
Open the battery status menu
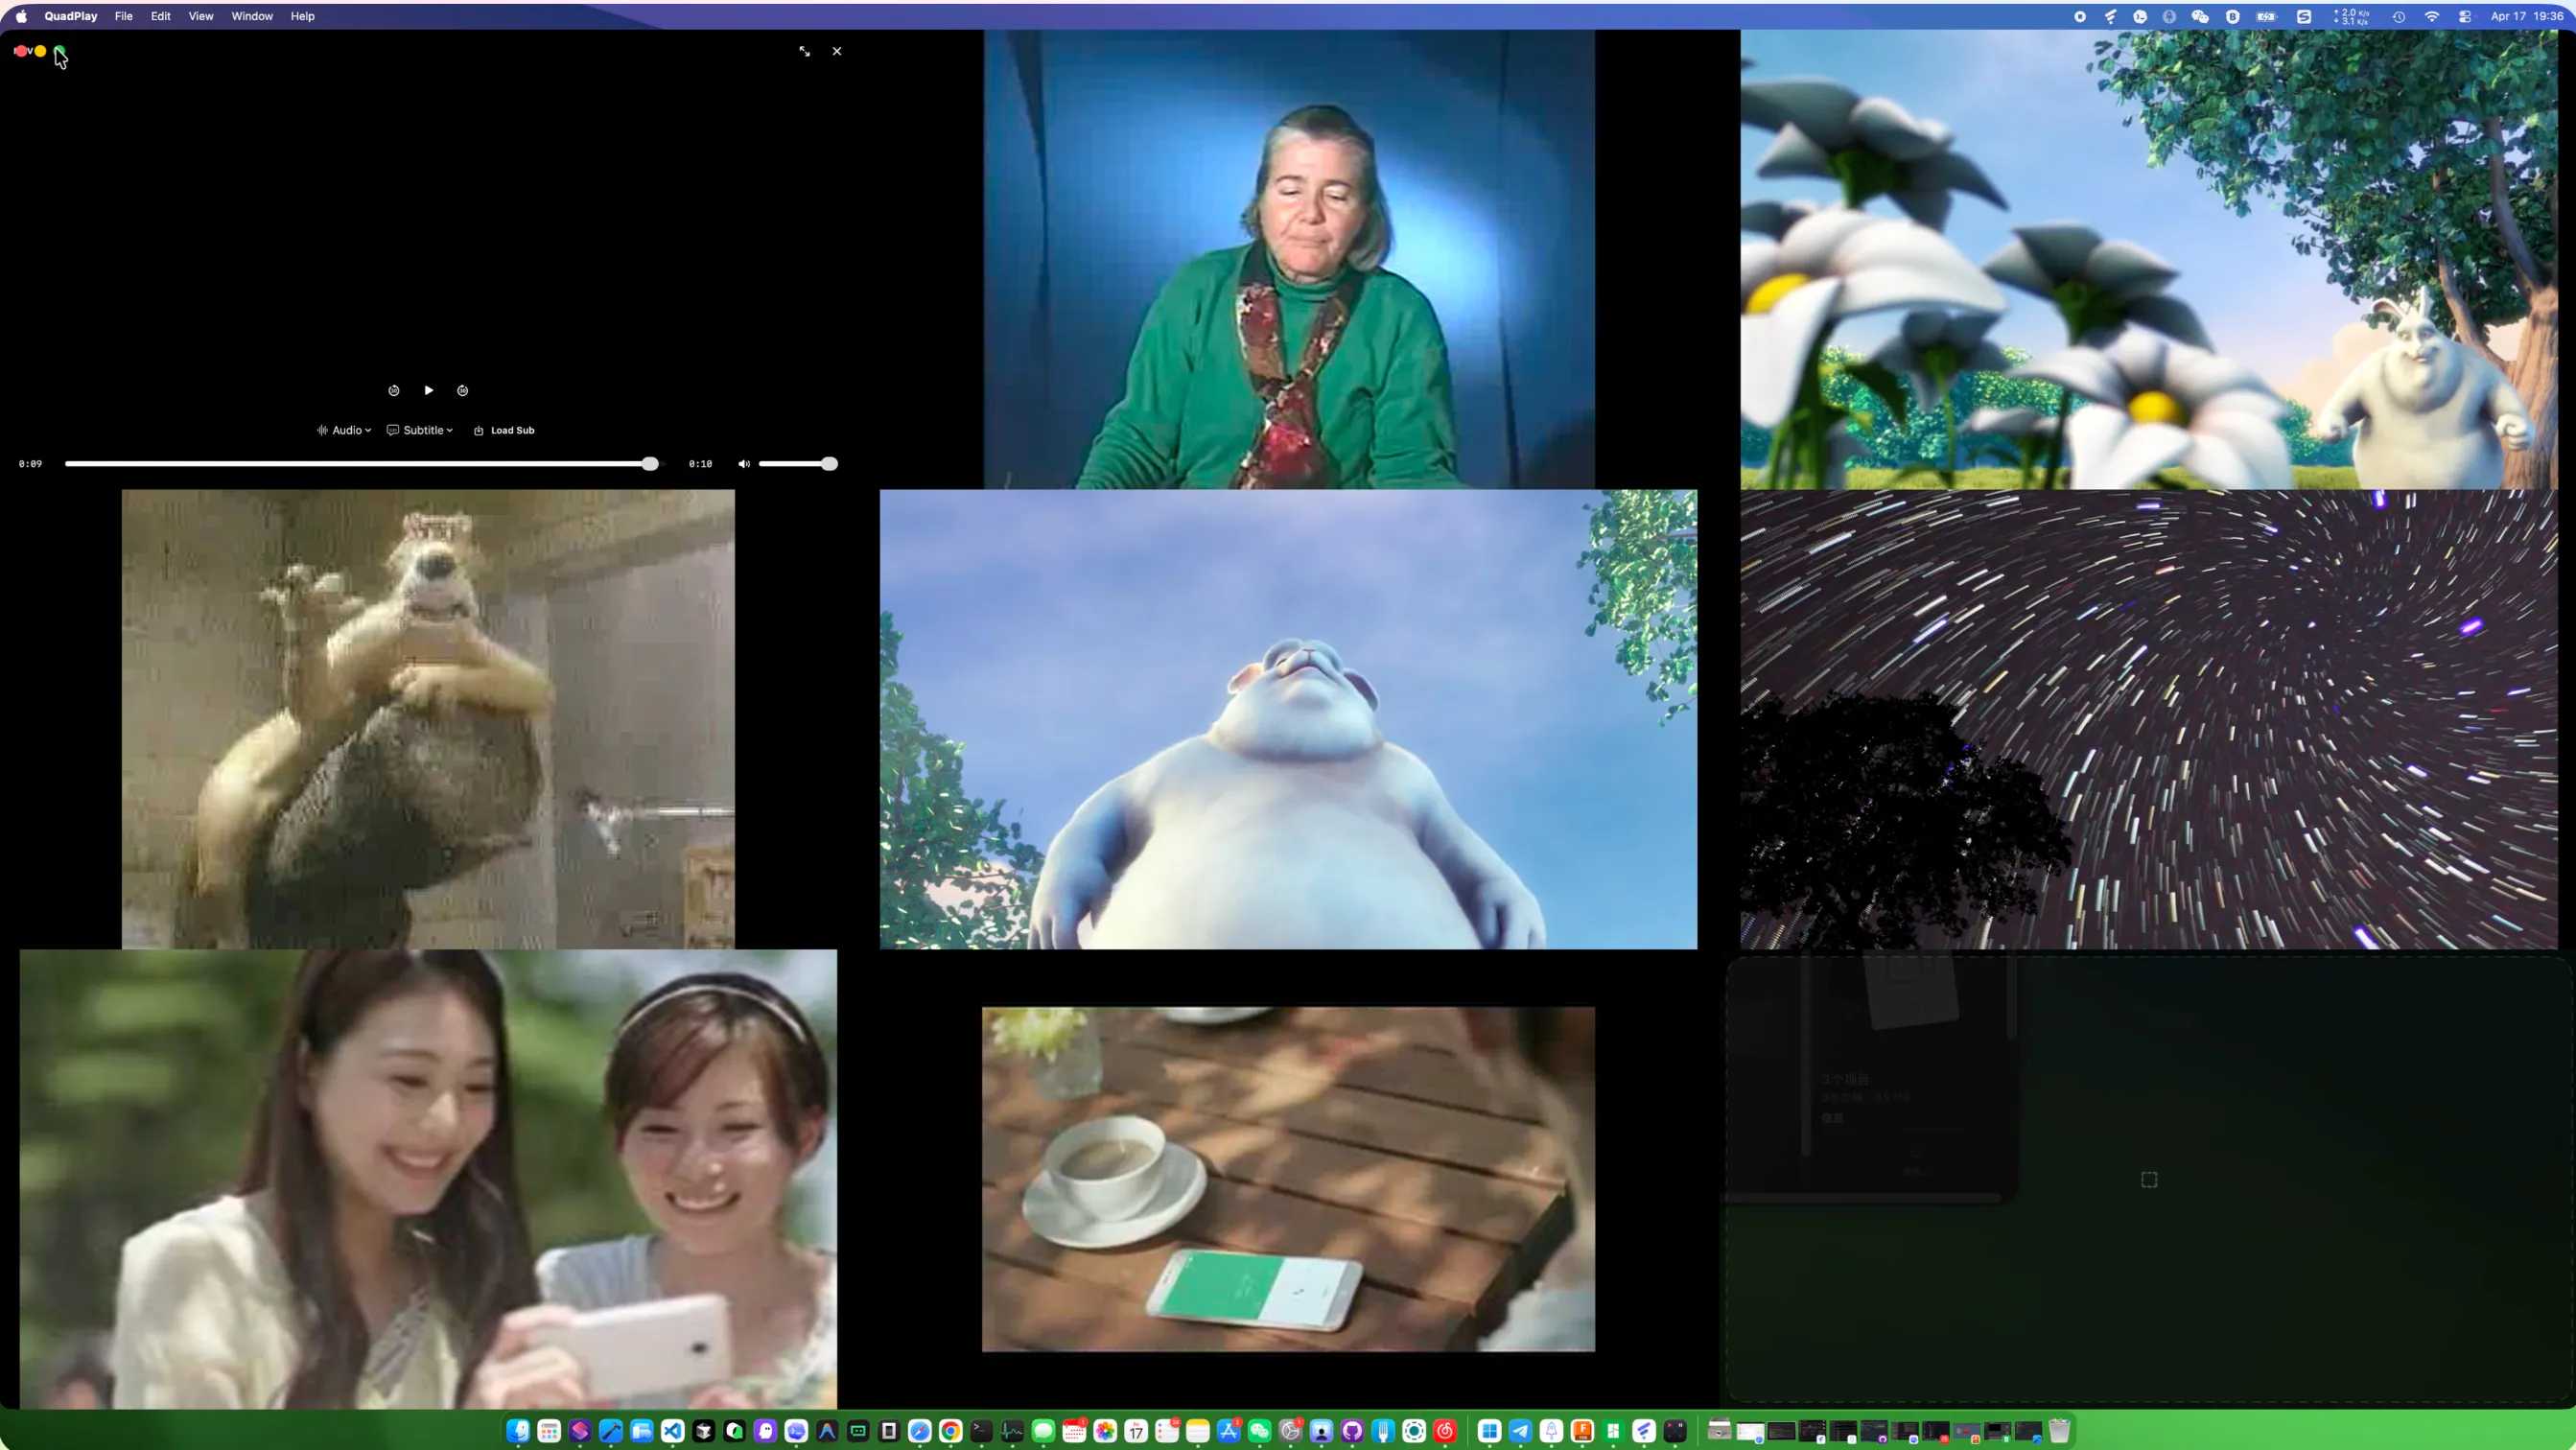[x=2267, y=16]
